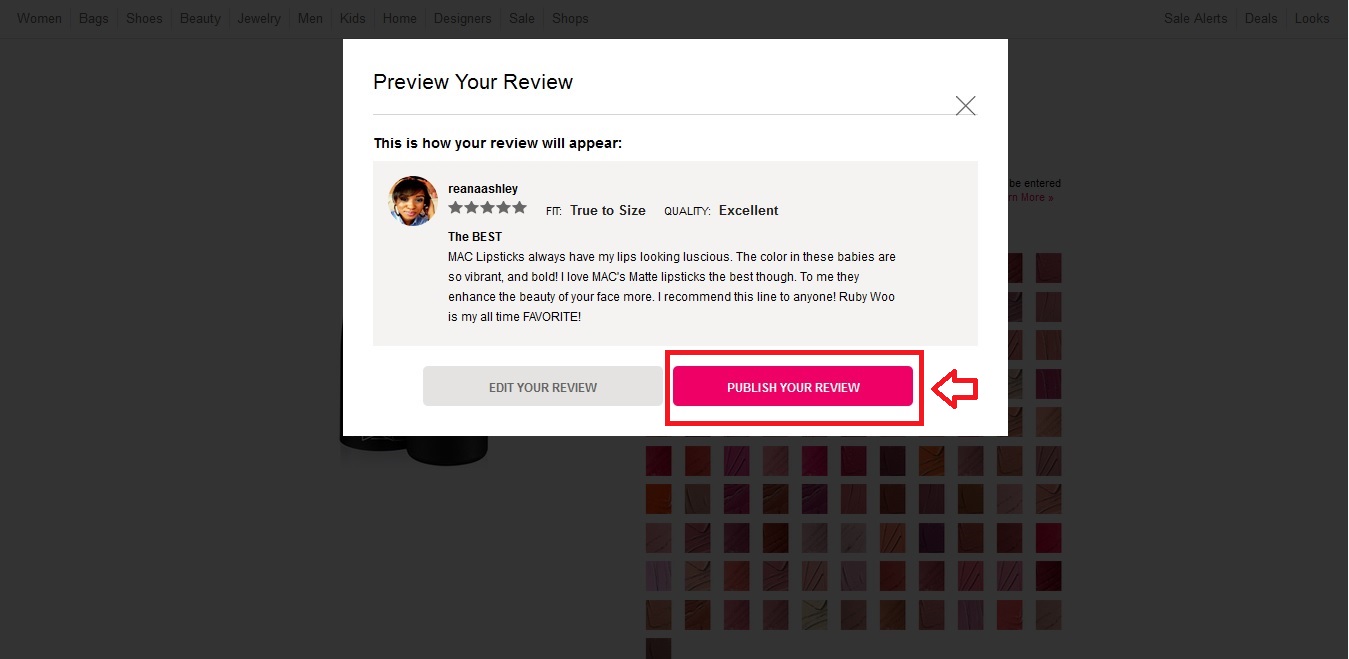Open the Beauty category
This screenshot has width=1349, height=659.
click(x=200, y=18)
